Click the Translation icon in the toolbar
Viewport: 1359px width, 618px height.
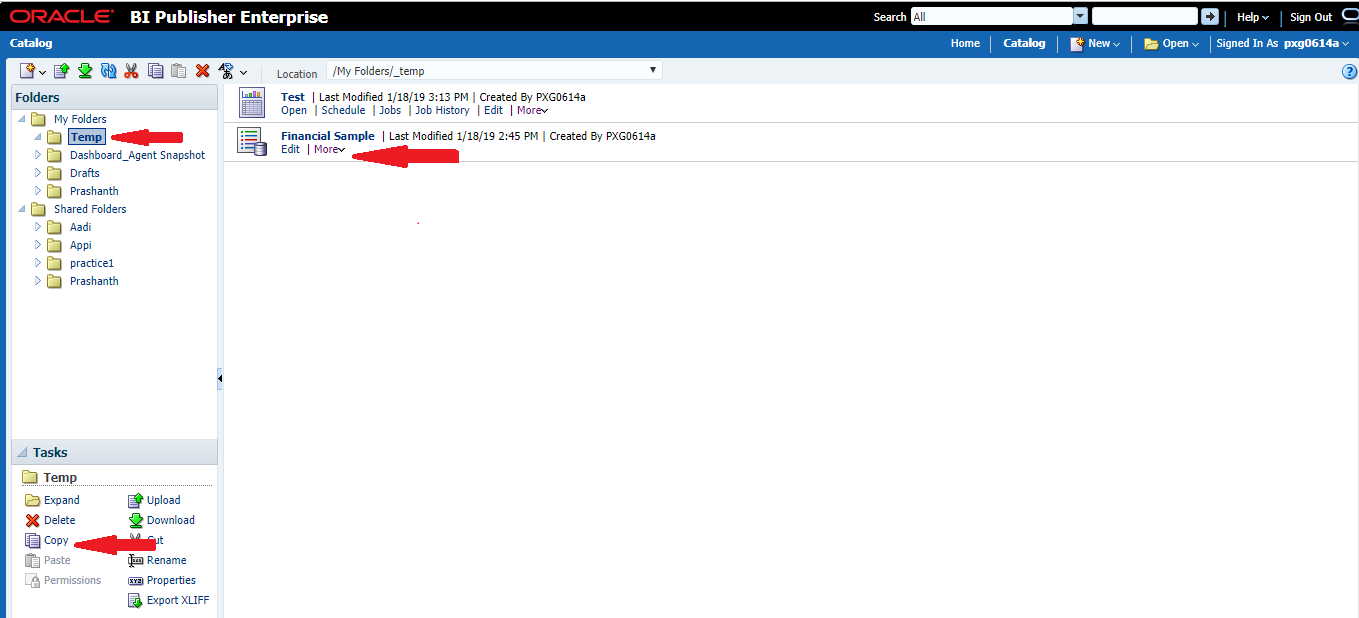pos(226,71)
